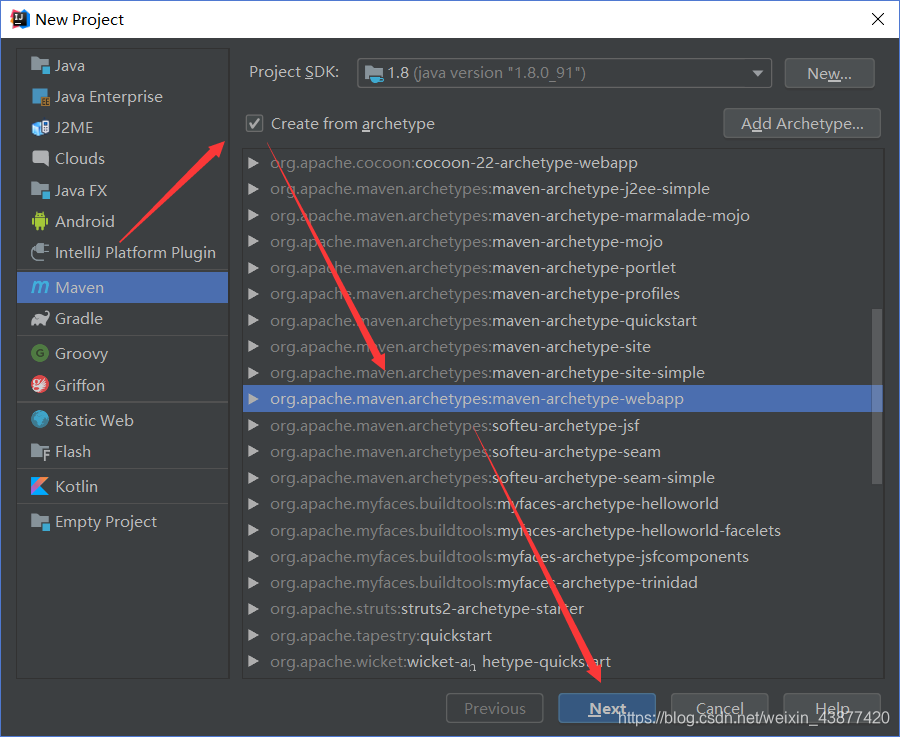Select maven-archetype-site row

click(562, 347)
